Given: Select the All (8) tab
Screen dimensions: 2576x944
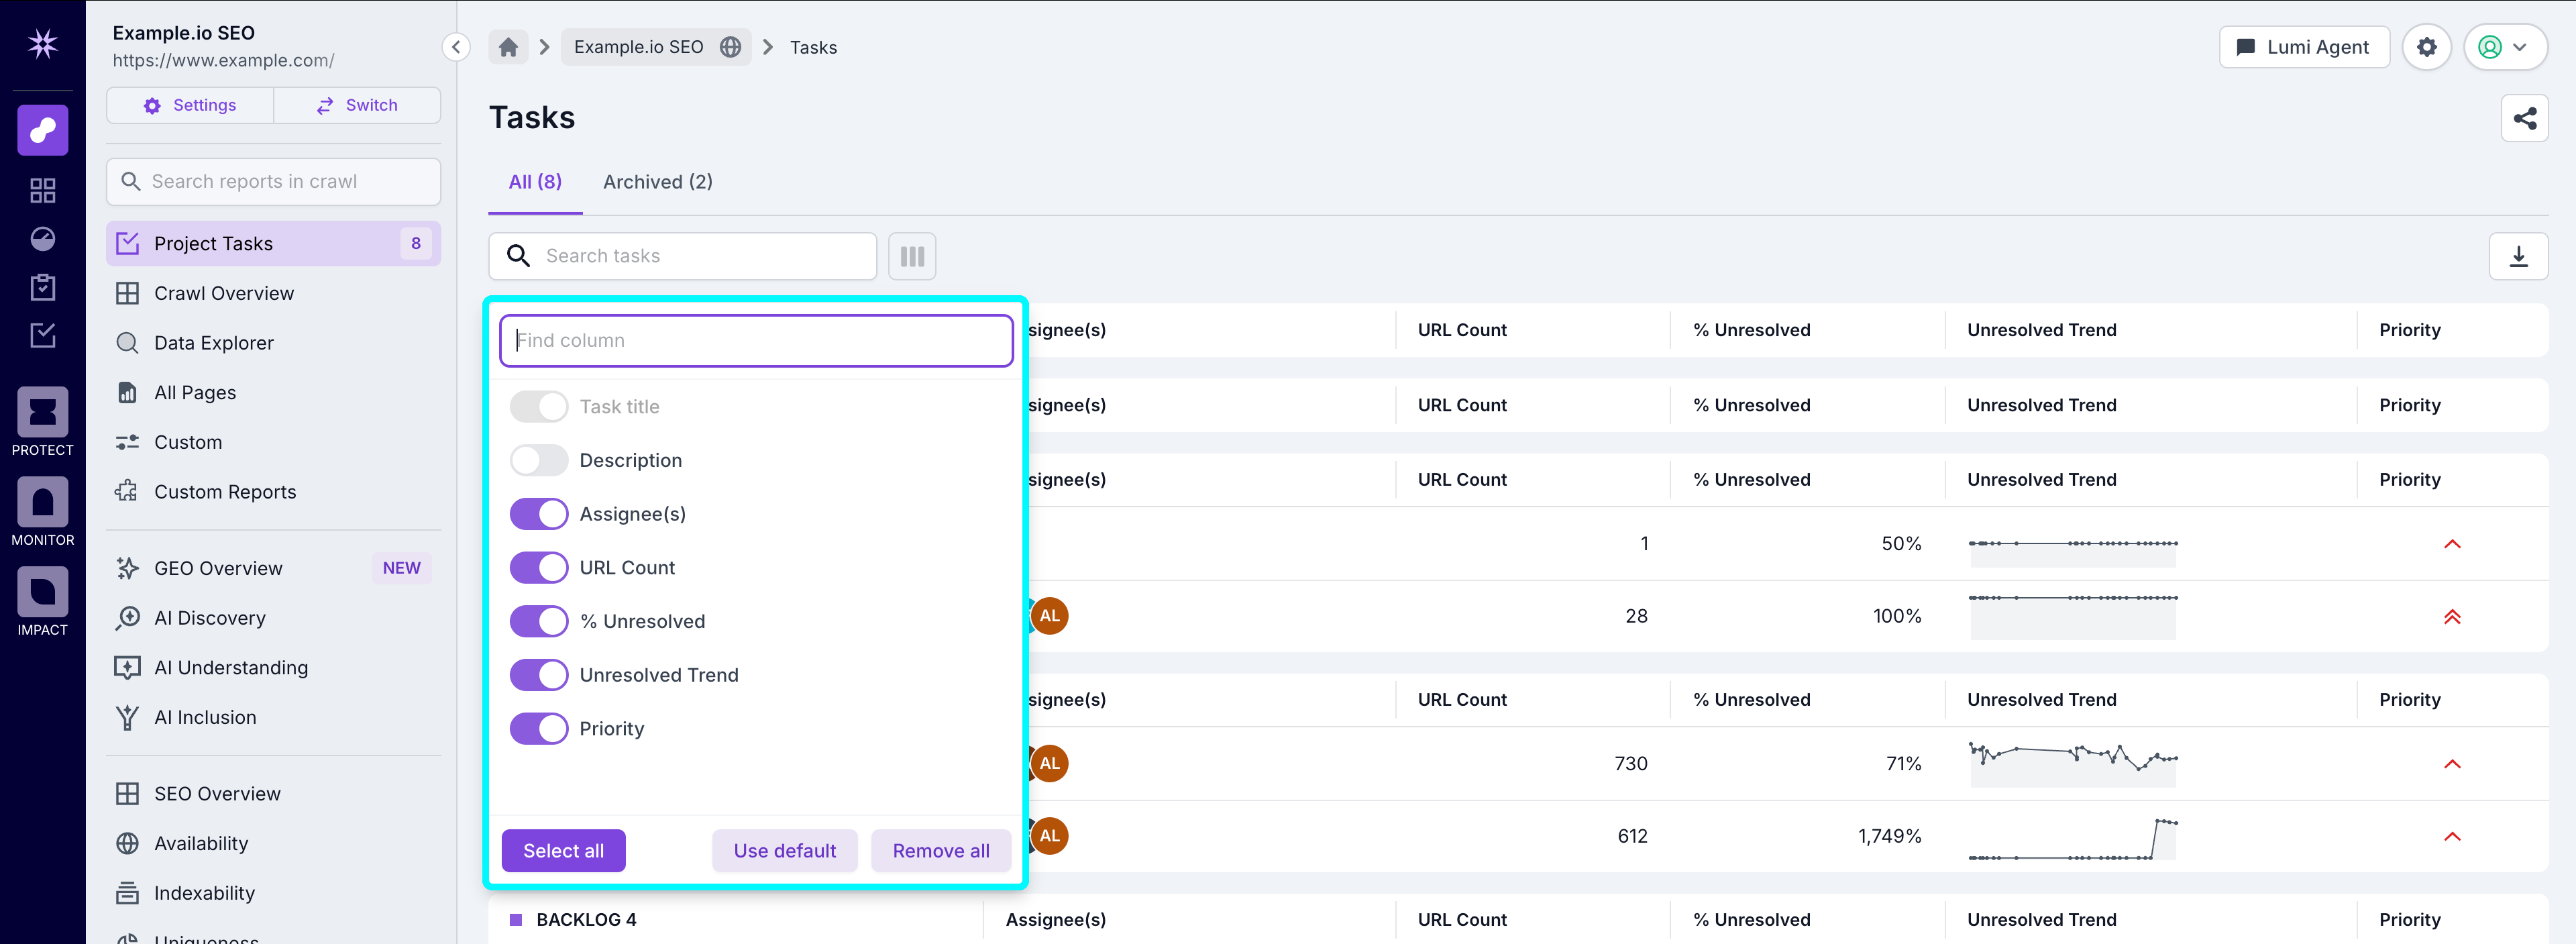Looking at the screenshot, I should (534, 181).
